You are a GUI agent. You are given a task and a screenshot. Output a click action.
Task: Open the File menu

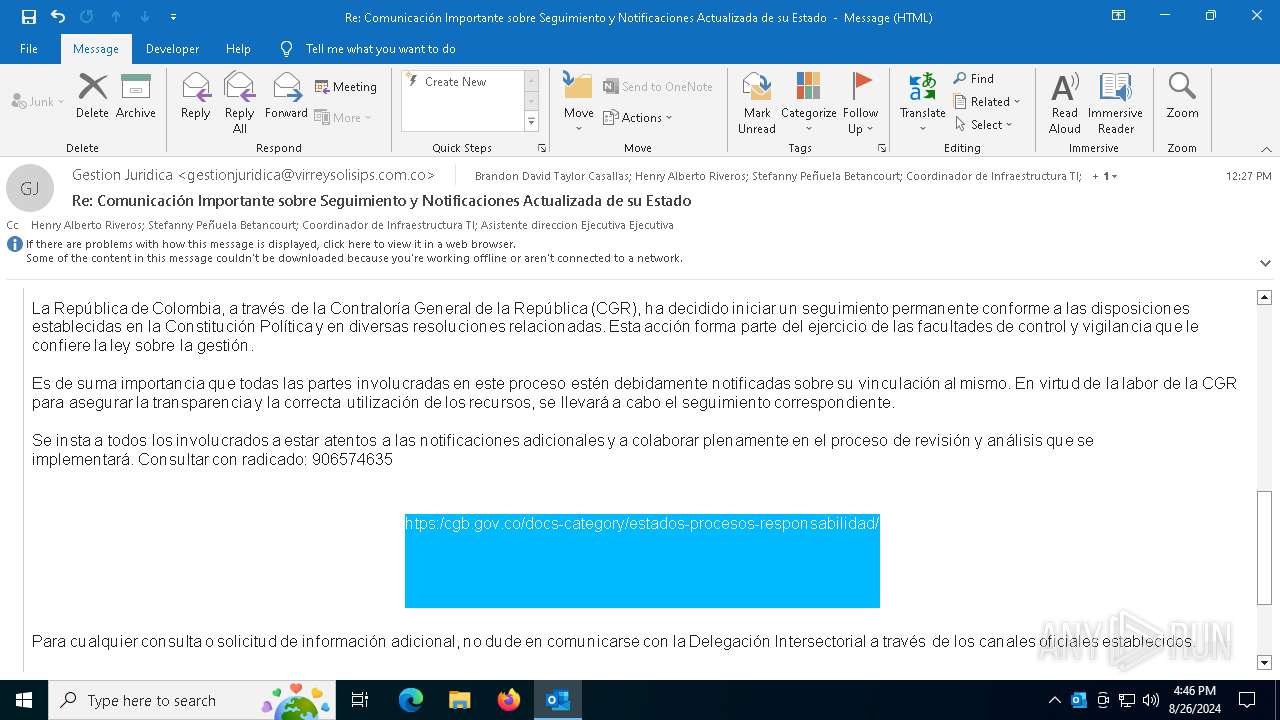(29, 49)
